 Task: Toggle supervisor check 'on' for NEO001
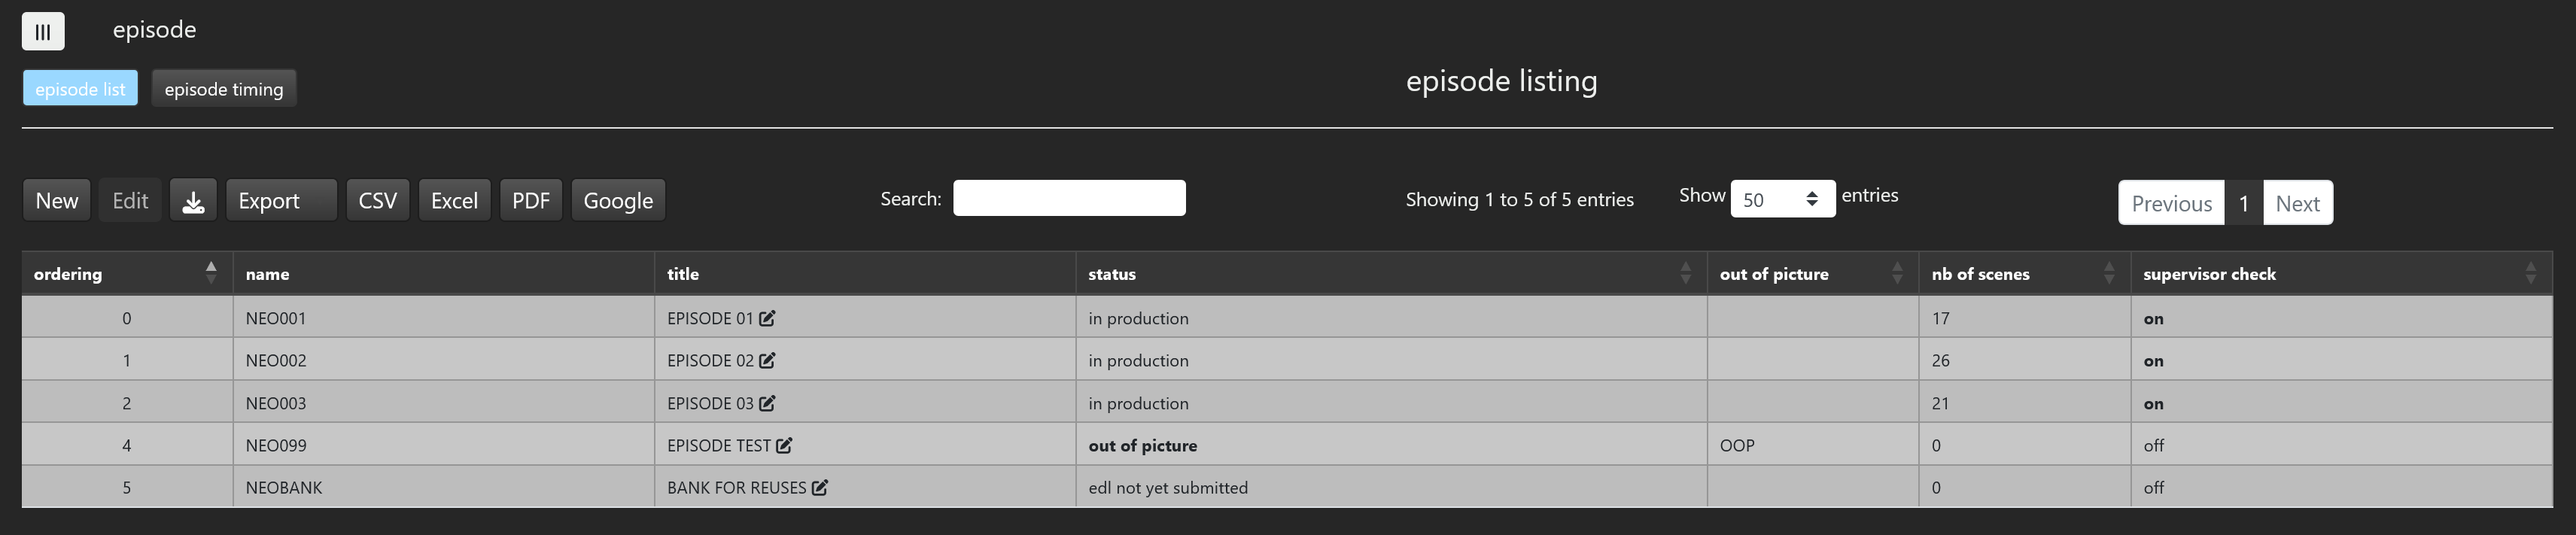tap(2153, 319)
